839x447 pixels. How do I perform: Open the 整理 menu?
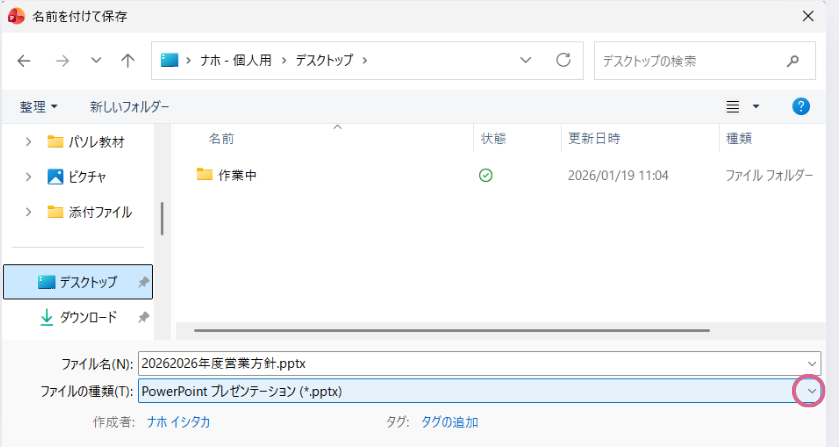tap(39, 106)
